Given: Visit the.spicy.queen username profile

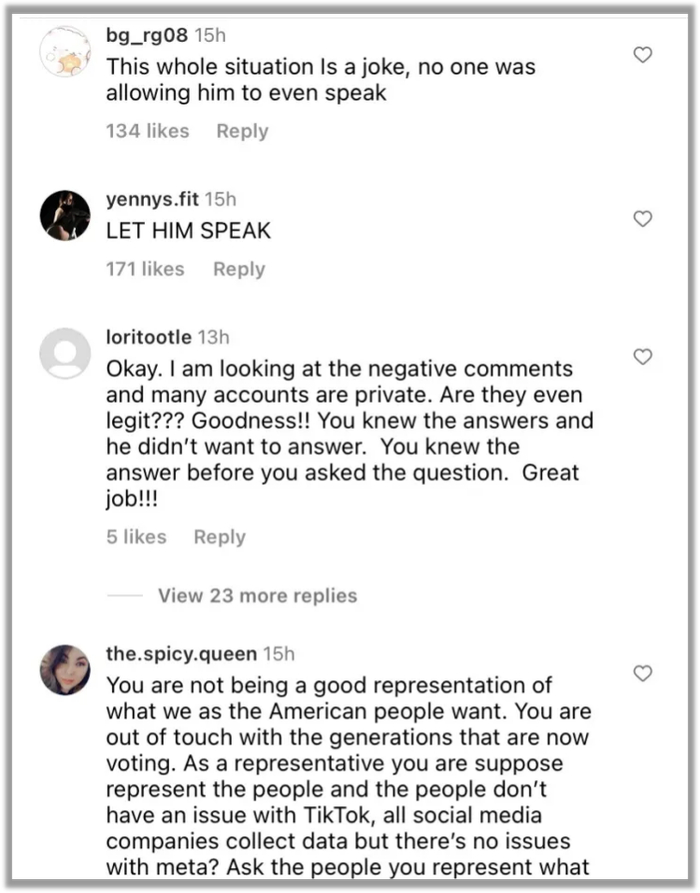Looking at the screenshot, I should pos(180,655).
